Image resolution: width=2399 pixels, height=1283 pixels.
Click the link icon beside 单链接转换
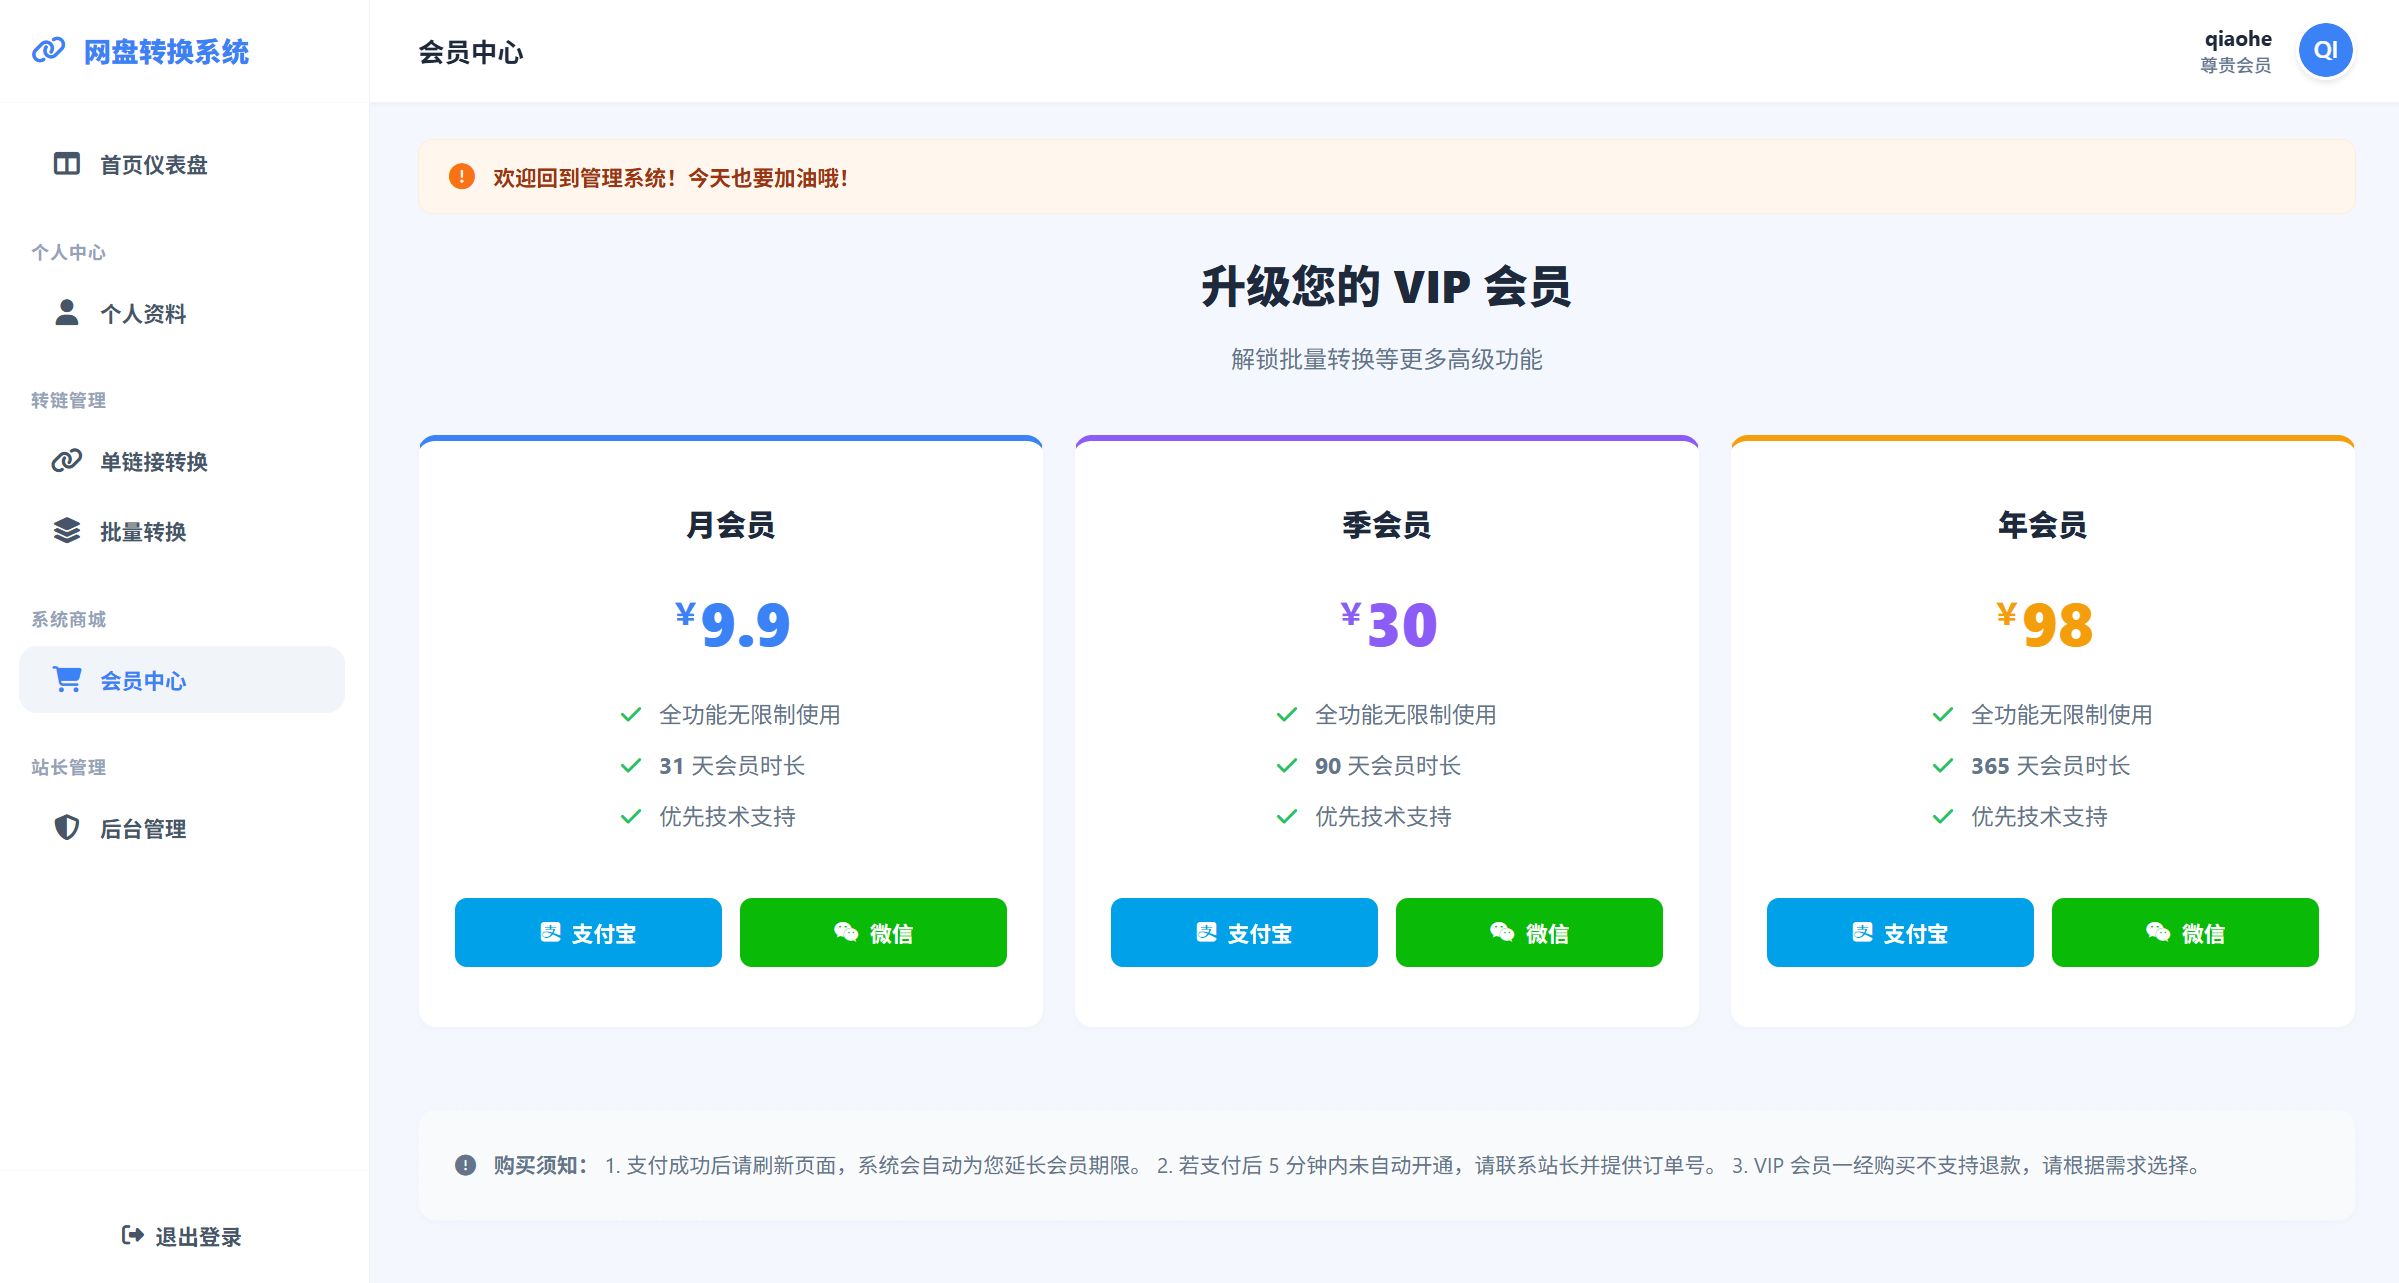(67, 461)
